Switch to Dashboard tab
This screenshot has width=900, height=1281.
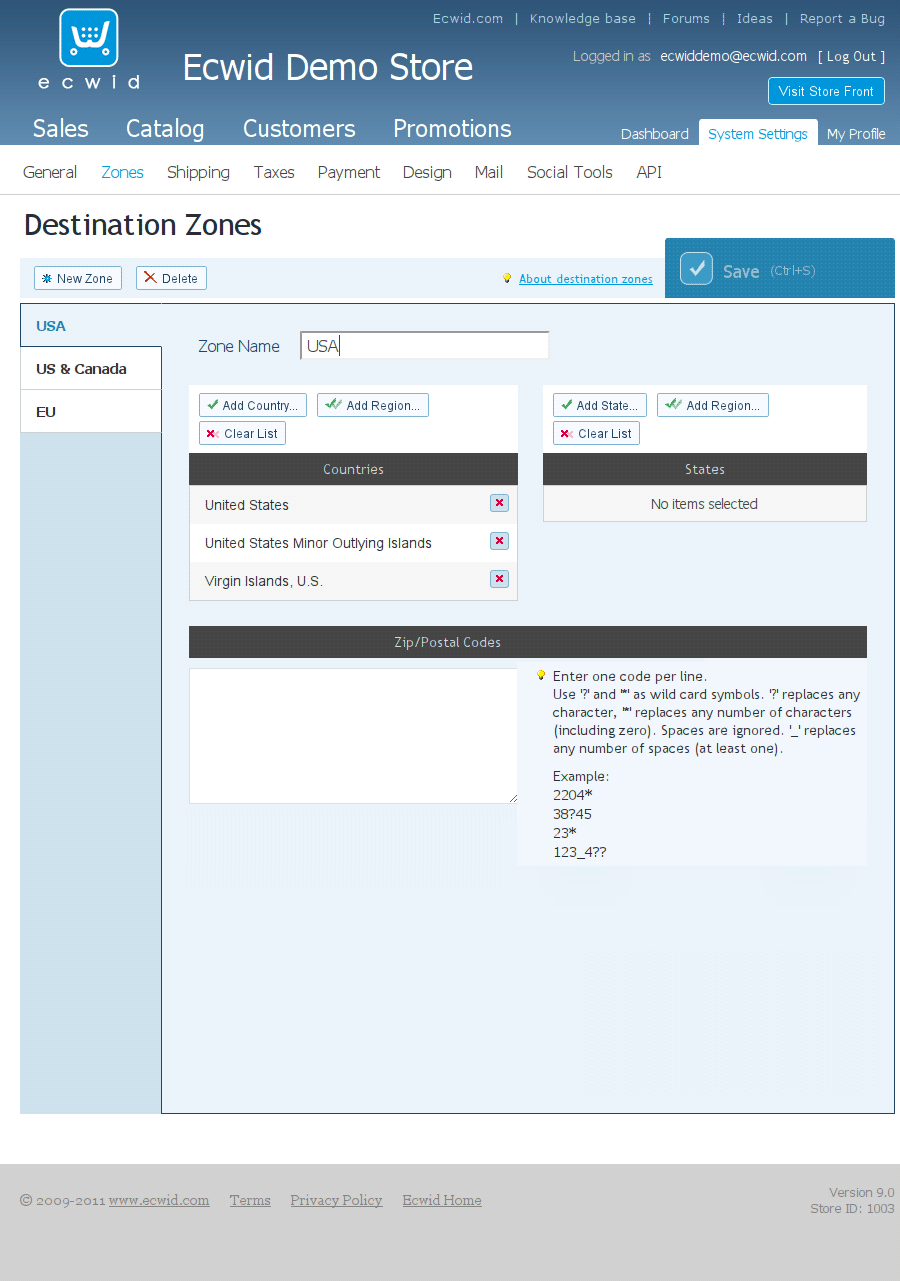[x=655, y=134]
